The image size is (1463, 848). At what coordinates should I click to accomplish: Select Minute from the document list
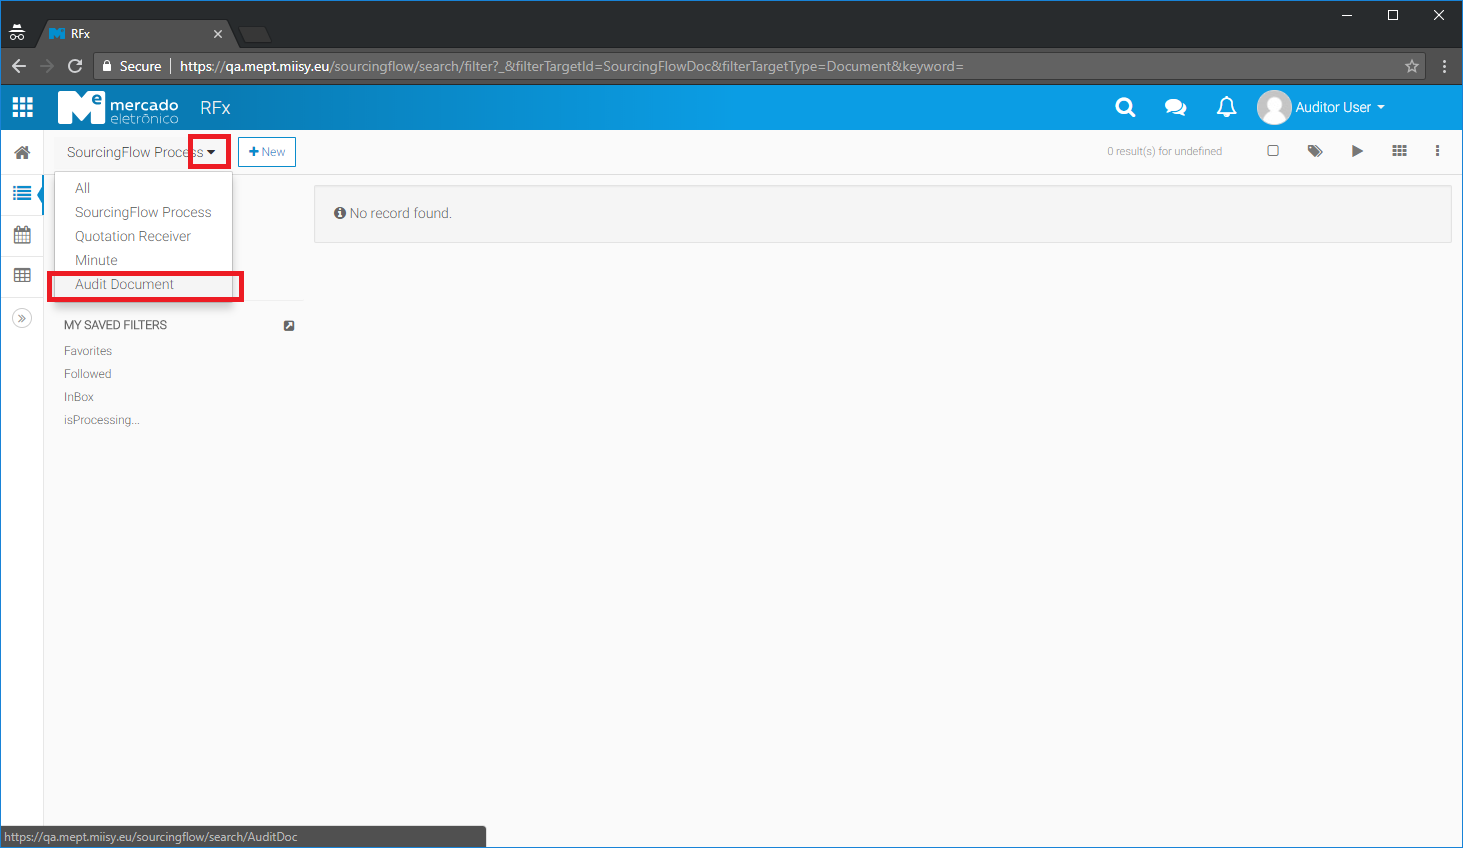96,261
